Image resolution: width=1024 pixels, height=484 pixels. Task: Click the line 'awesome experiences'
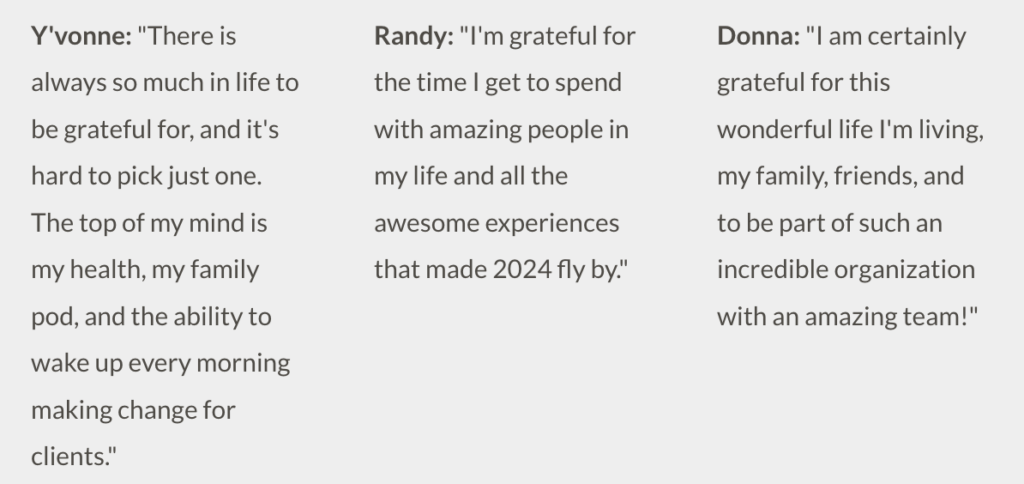click(496, 223)
